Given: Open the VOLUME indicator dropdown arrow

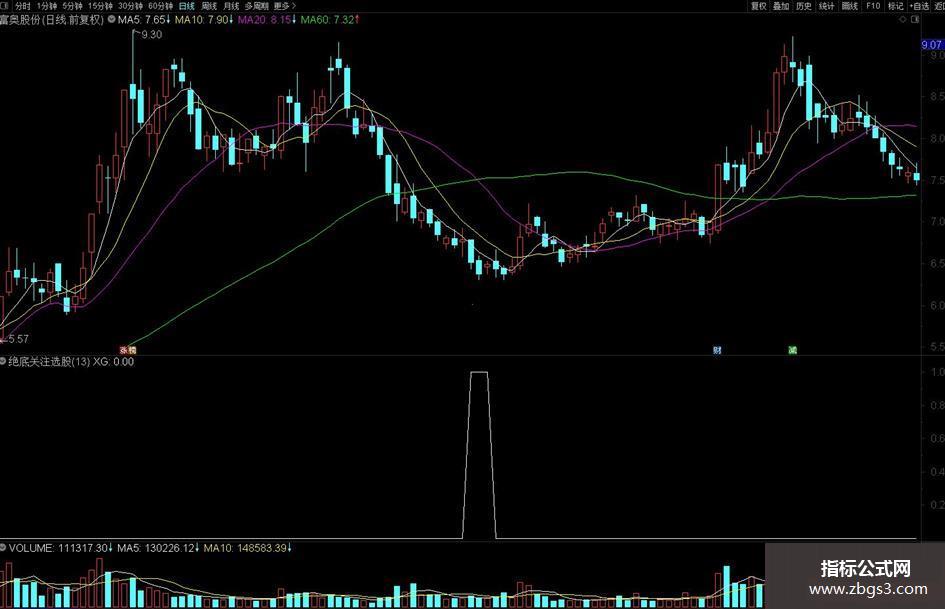Looking at the screenshot, I should click(3, 547).
